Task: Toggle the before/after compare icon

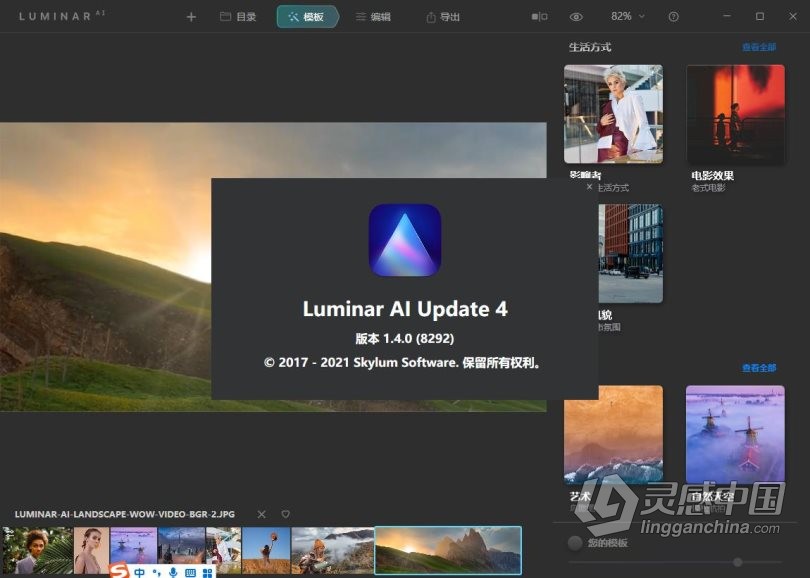Action: 539,17
